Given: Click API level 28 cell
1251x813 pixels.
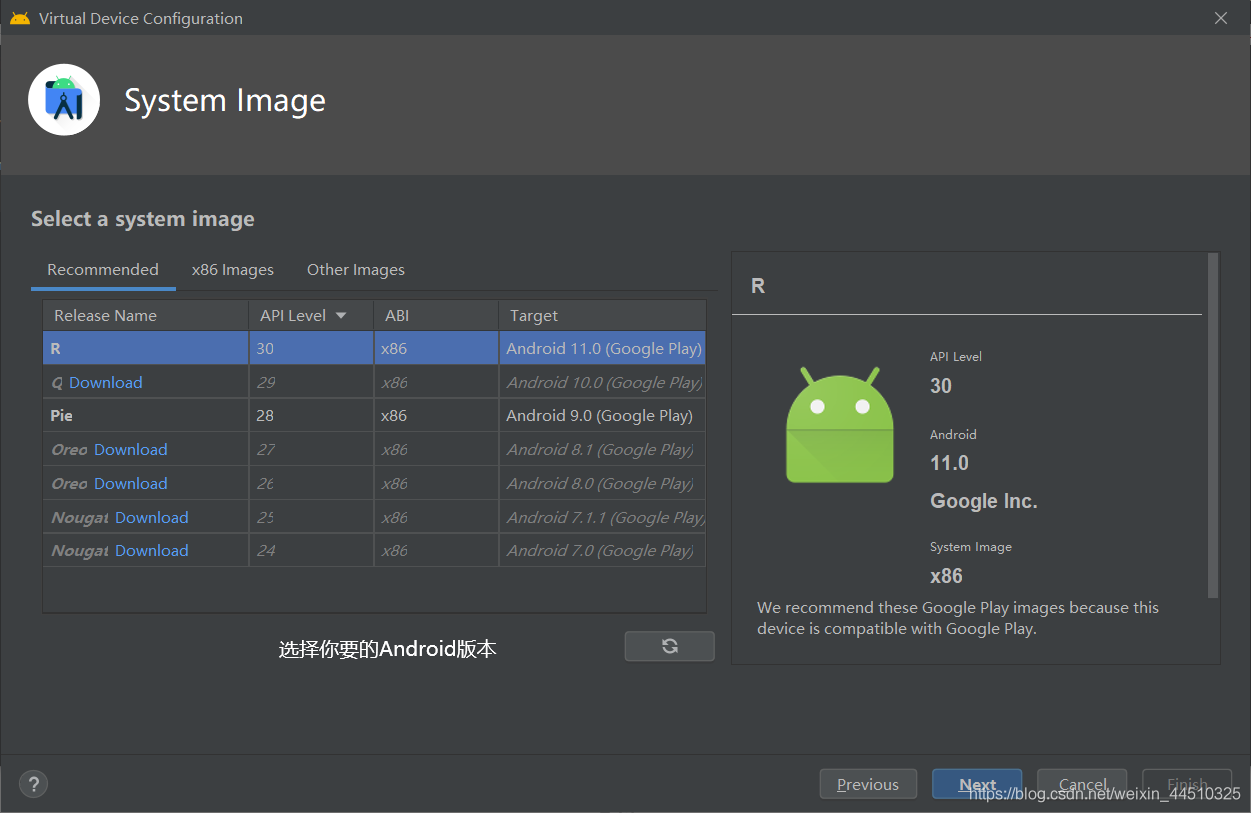Looking at the screenshot, I should click(x=311, y=416).
